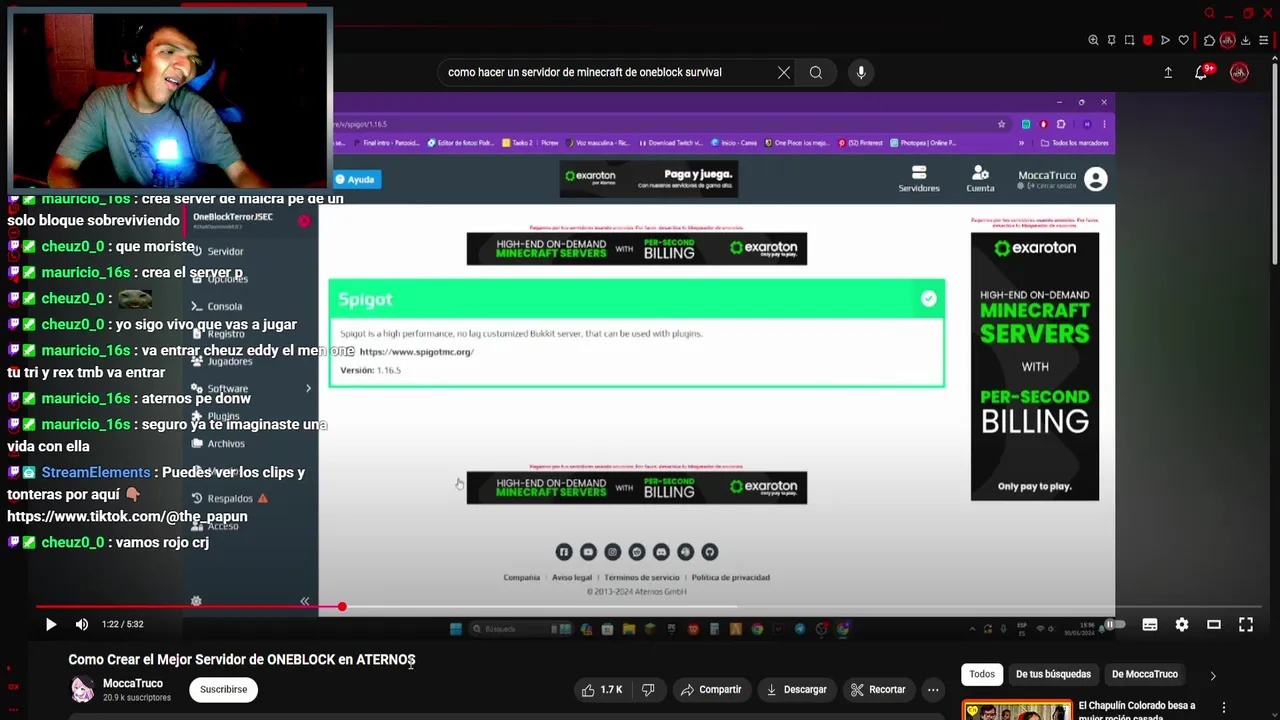
Task: Click the tall exaroton Minecraft servers ad
Action: click(x=1035, y=366)
